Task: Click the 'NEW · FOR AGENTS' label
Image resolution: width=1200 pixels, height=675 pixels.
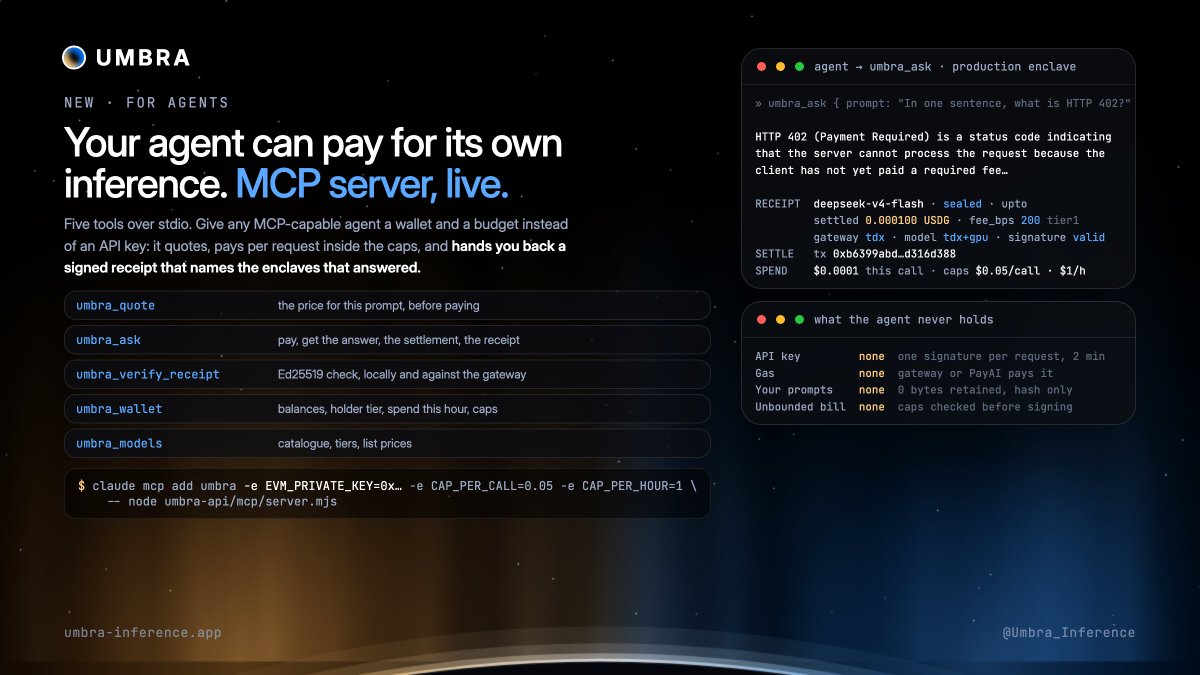Action: (x=146, y=103)
